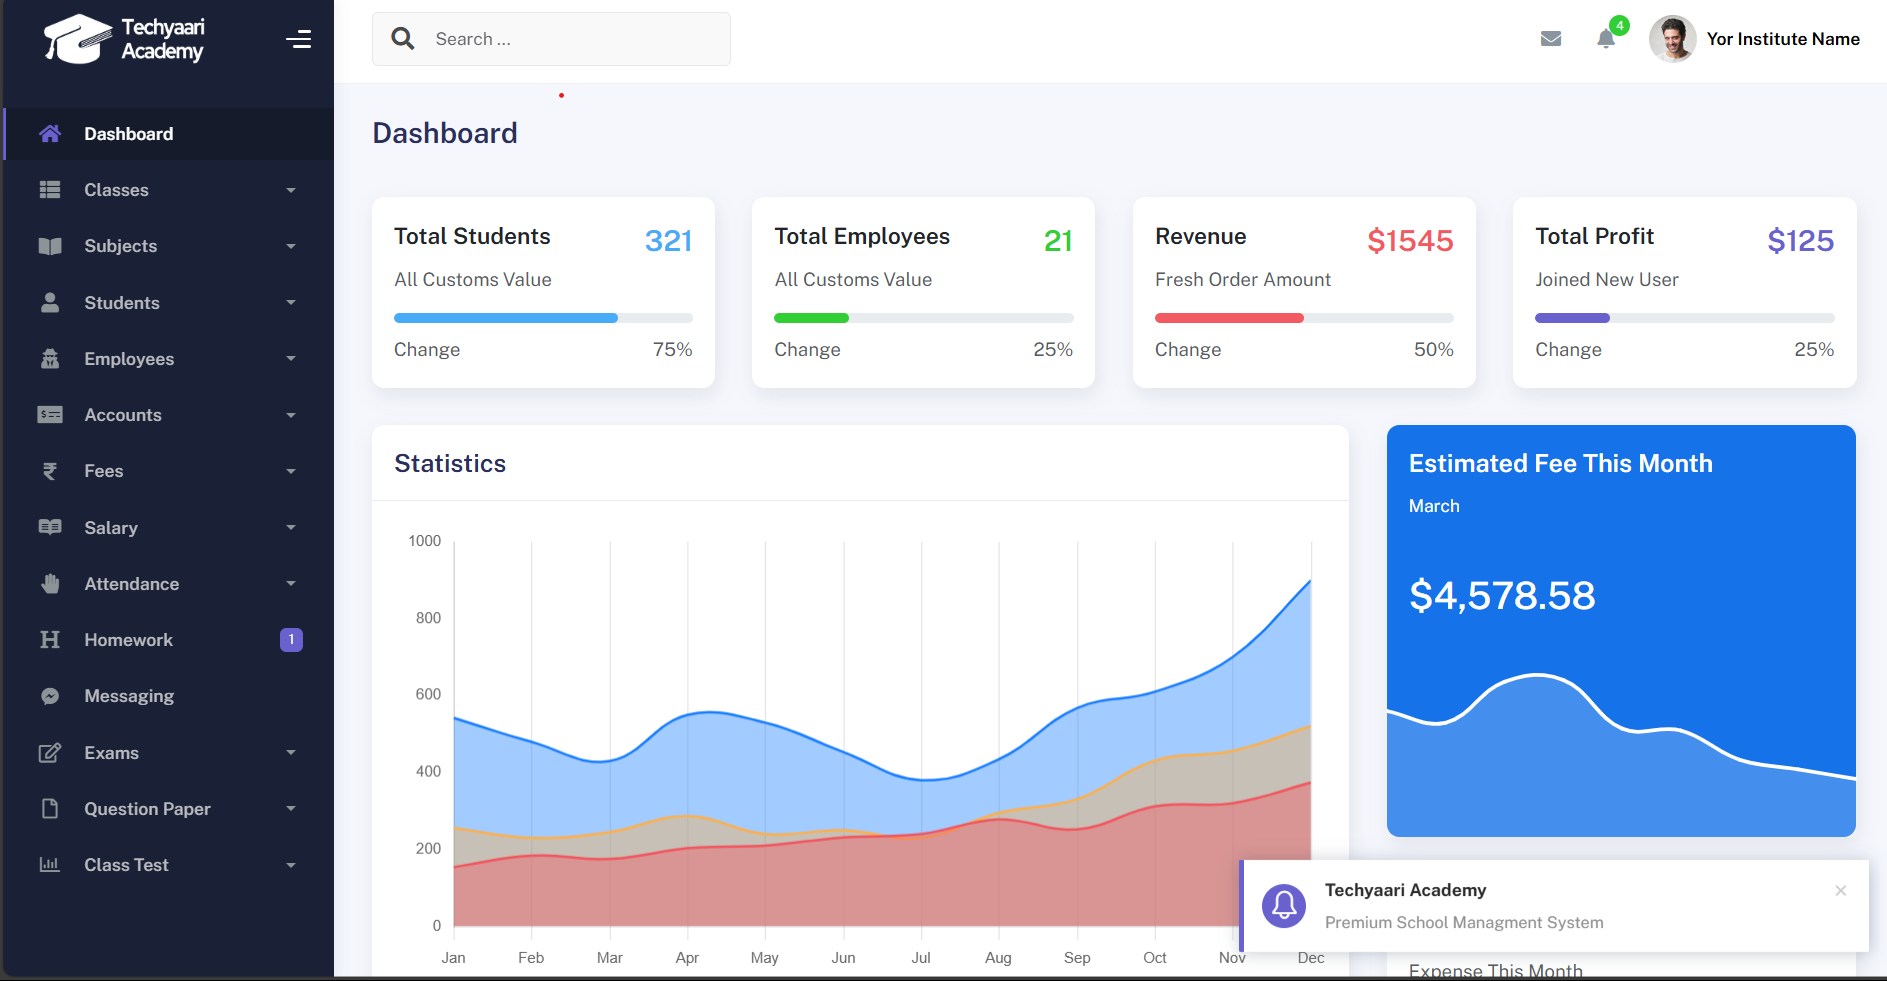Click the hamburger sidebar toggle icon
This screenshot has height=981, width=1887.
coord(298,39)
